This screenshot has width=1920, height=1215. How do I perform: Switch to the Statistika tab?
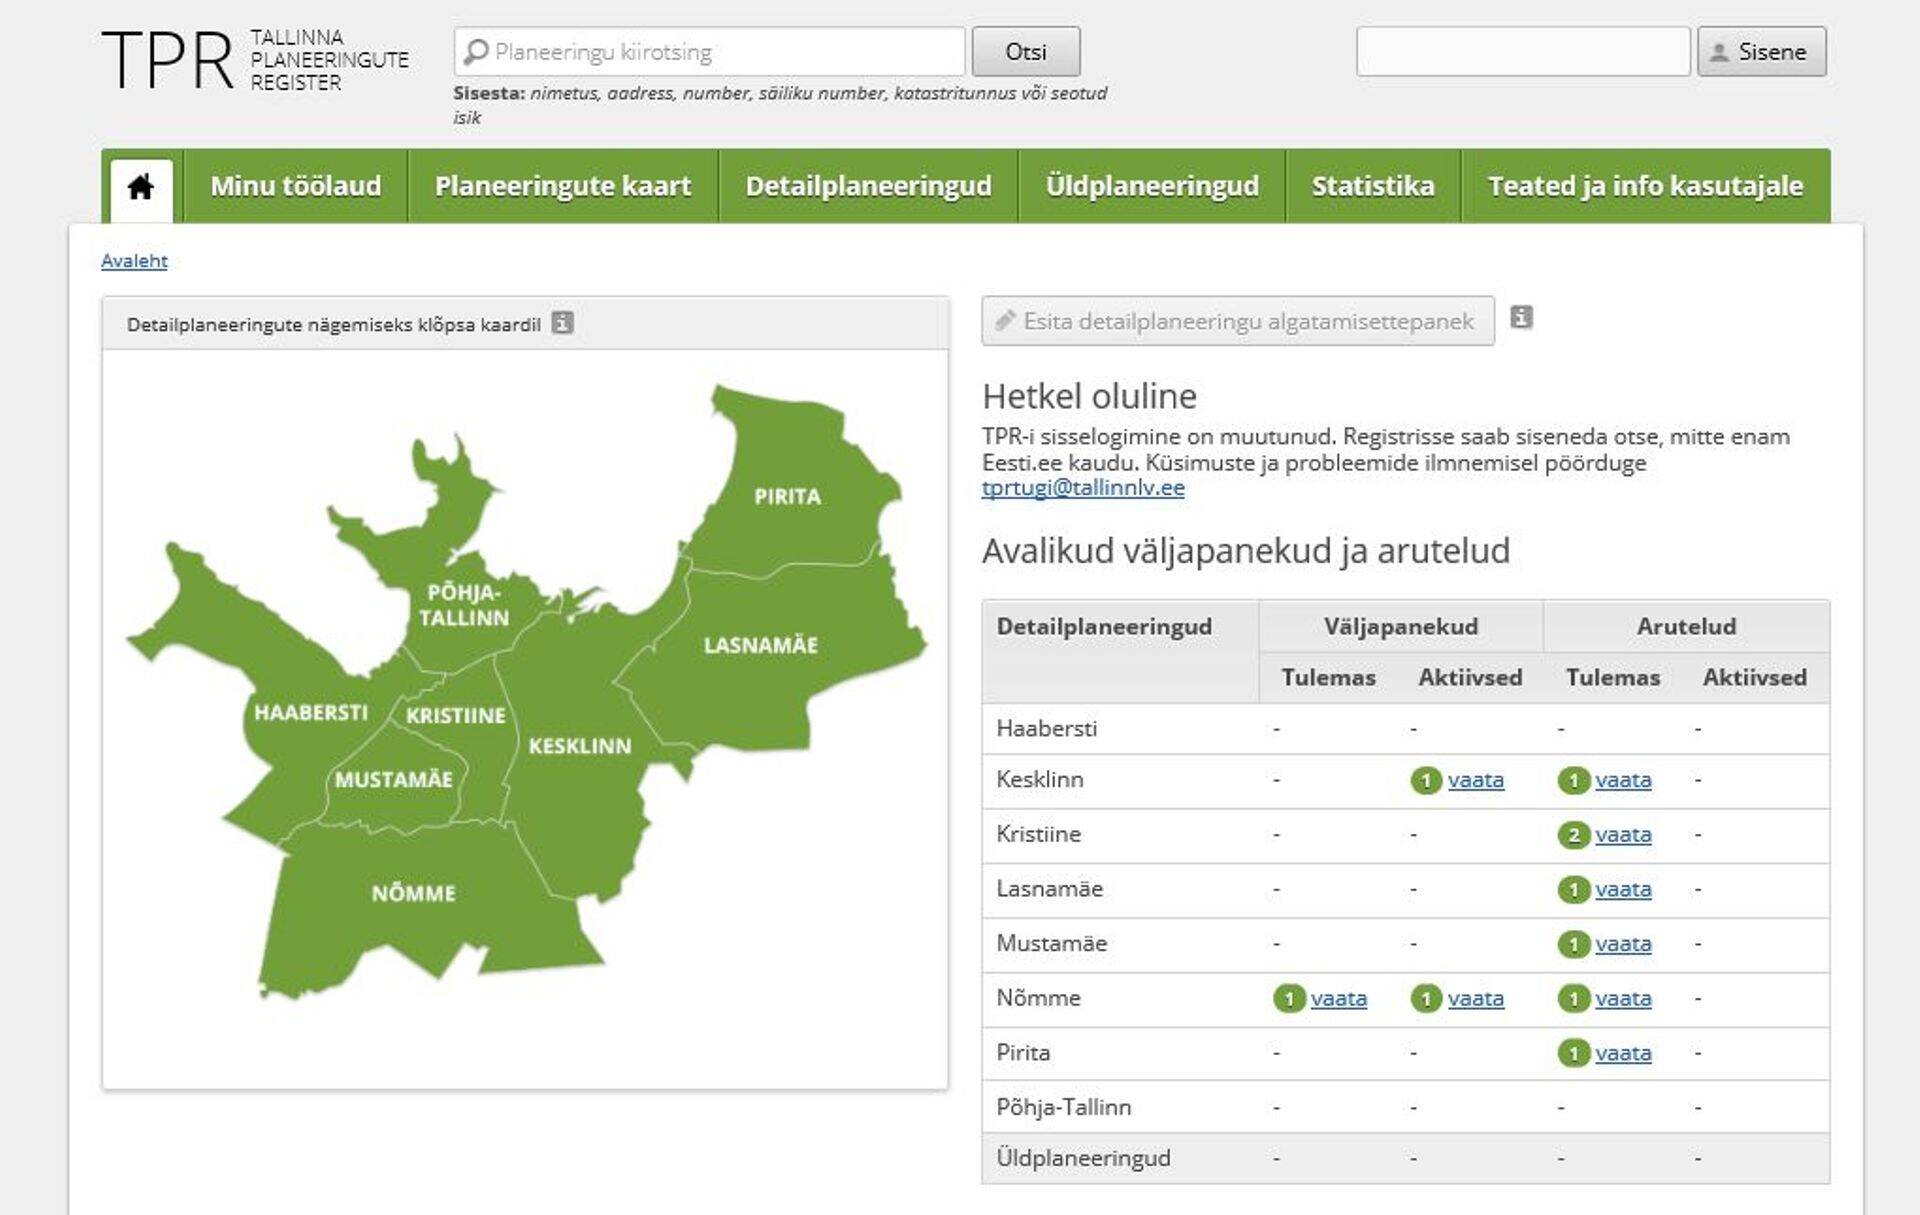click(1372, 186)
